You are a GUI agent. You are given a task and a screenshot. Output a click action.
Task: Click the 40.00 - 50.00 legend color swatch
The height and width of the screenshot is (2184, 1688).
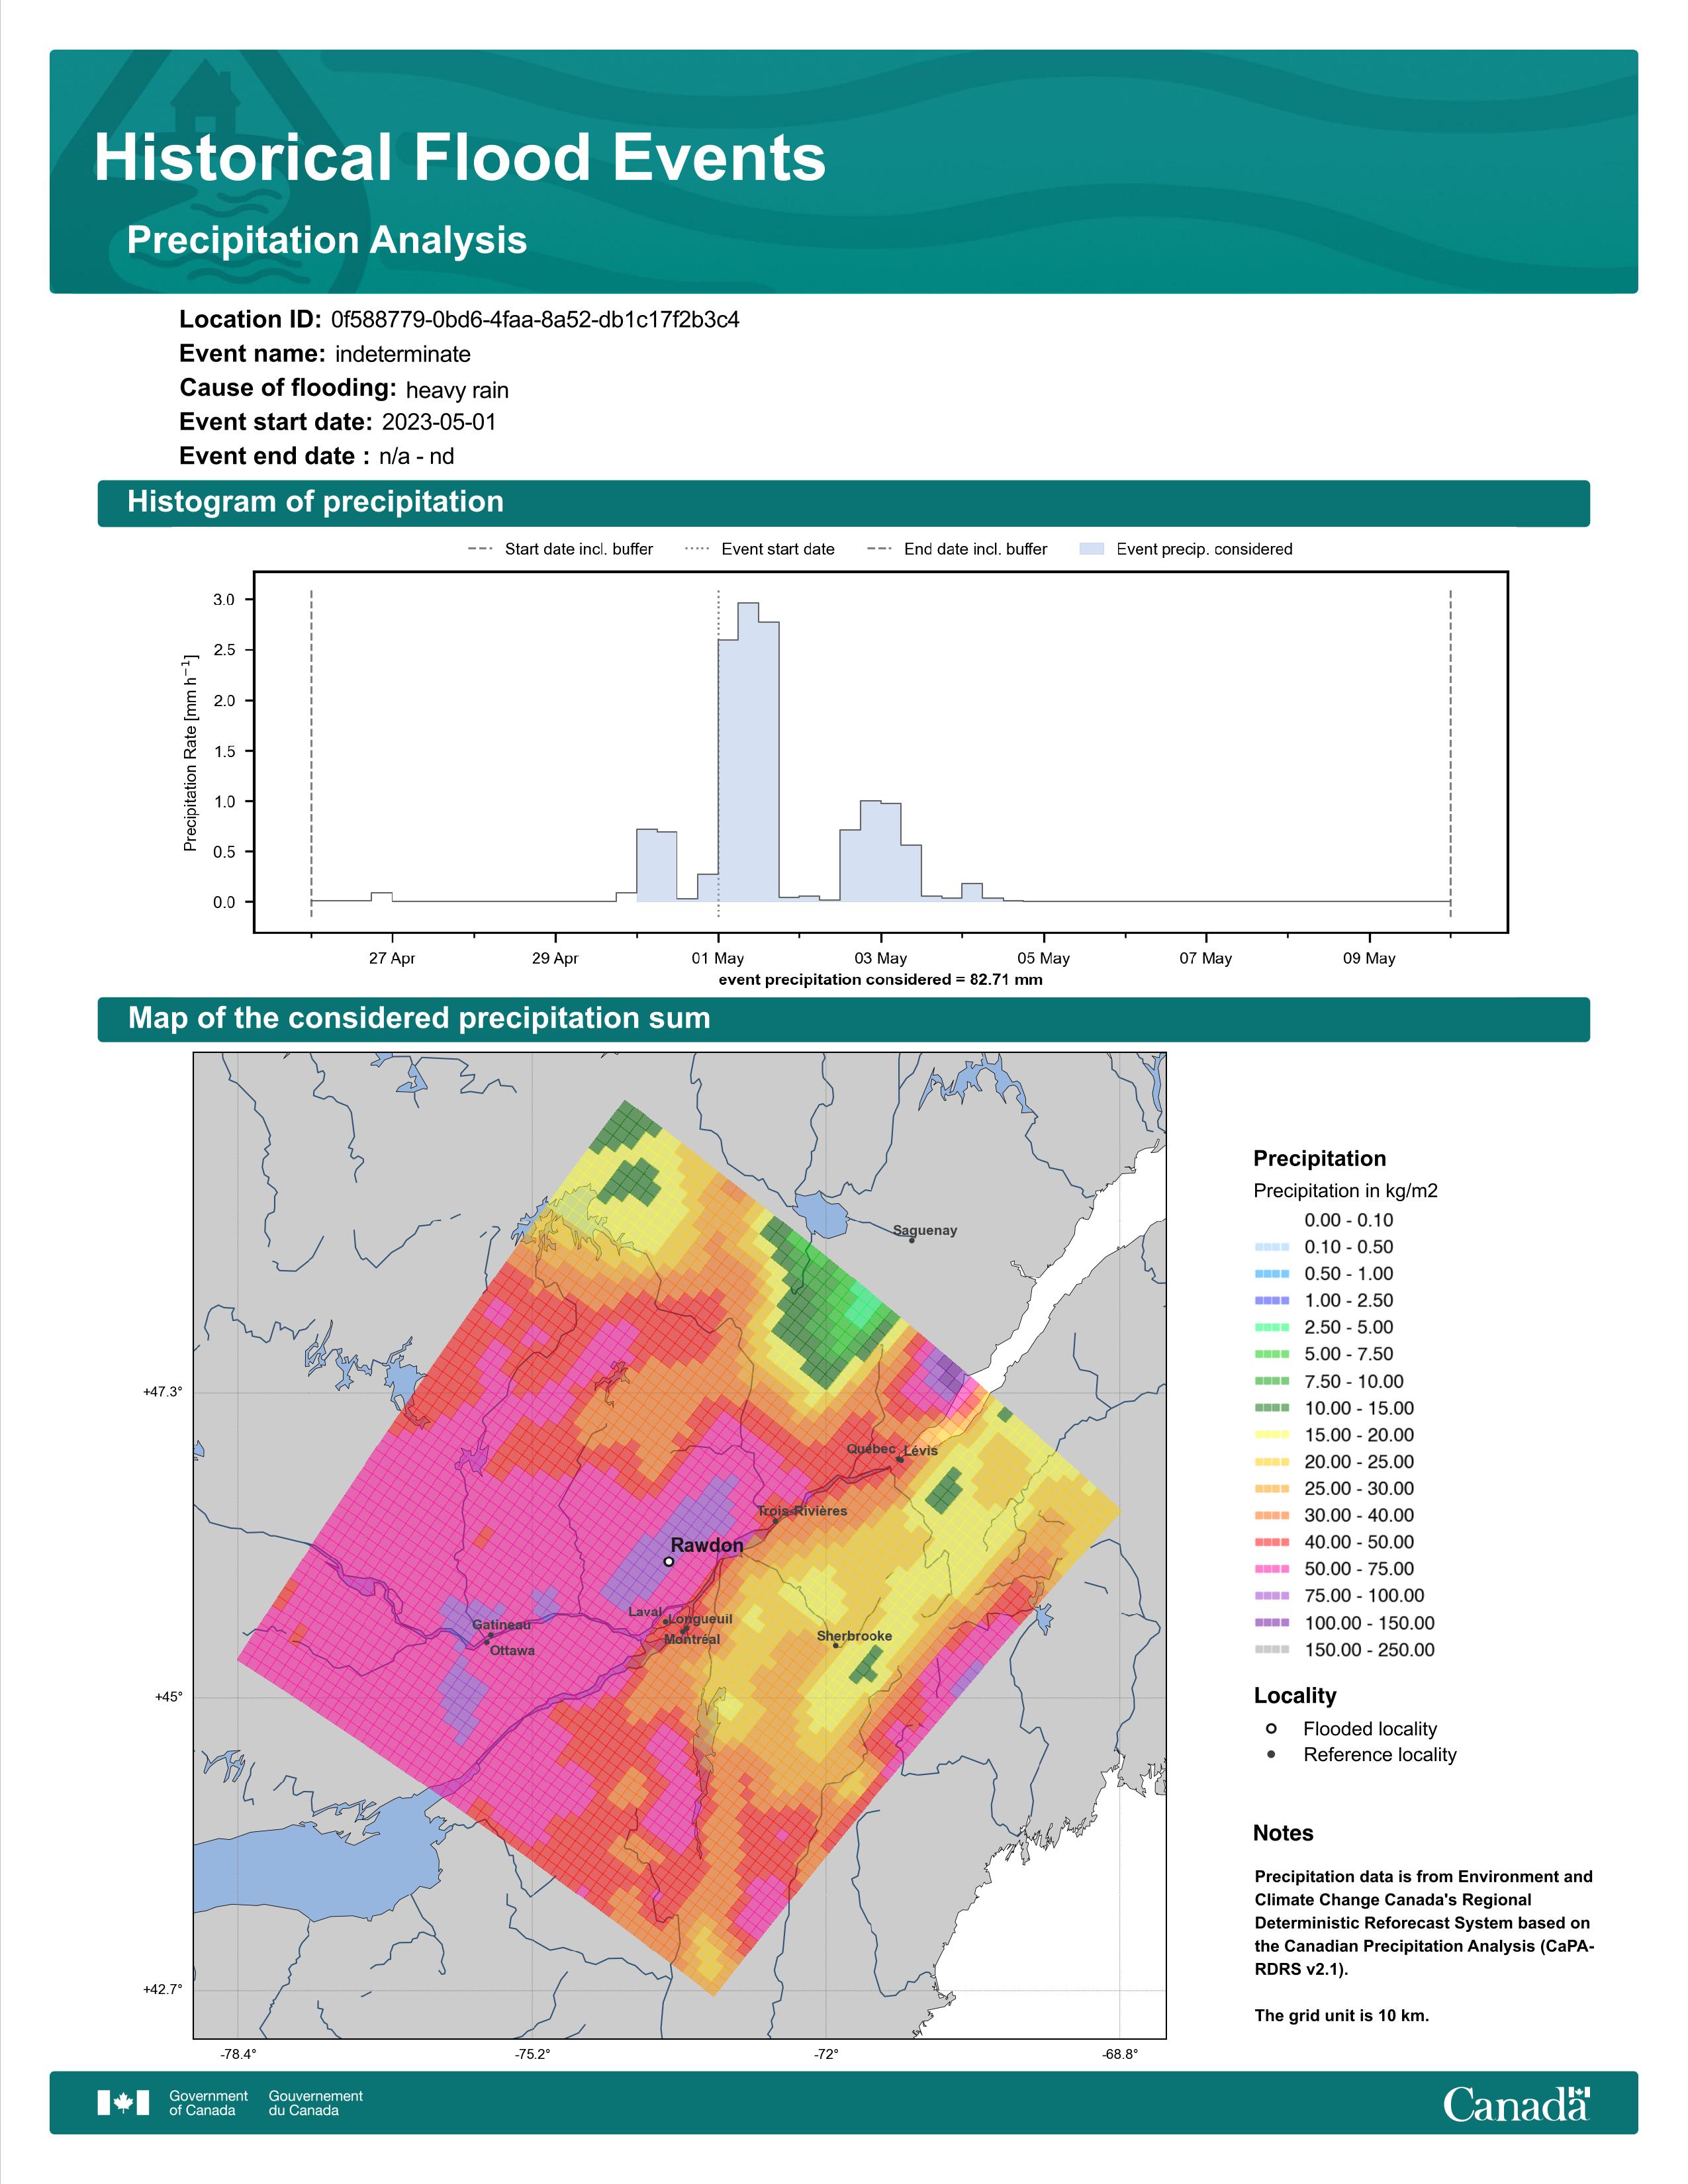1271,1543
